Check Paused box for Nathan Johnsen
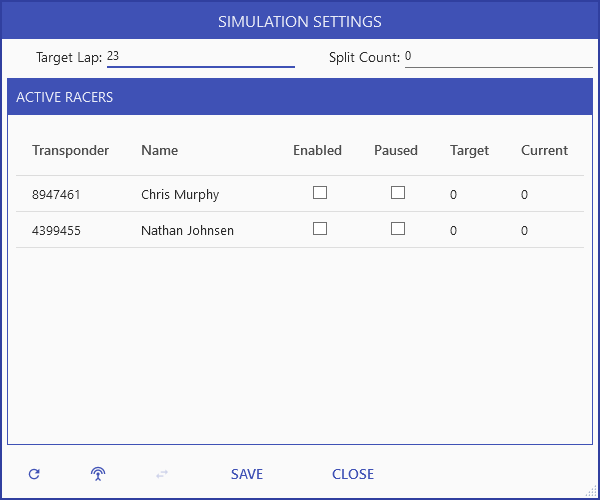The width and height of the screenshot is (600, 500). [x=398, y=228]
